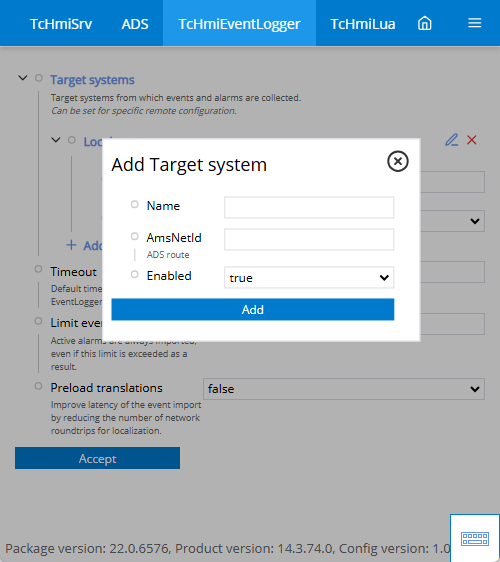The height and width of the screenshot is (562, 500).
Task: Focus the Name input field
Action: pyautogui.click(x=309, y=207)
